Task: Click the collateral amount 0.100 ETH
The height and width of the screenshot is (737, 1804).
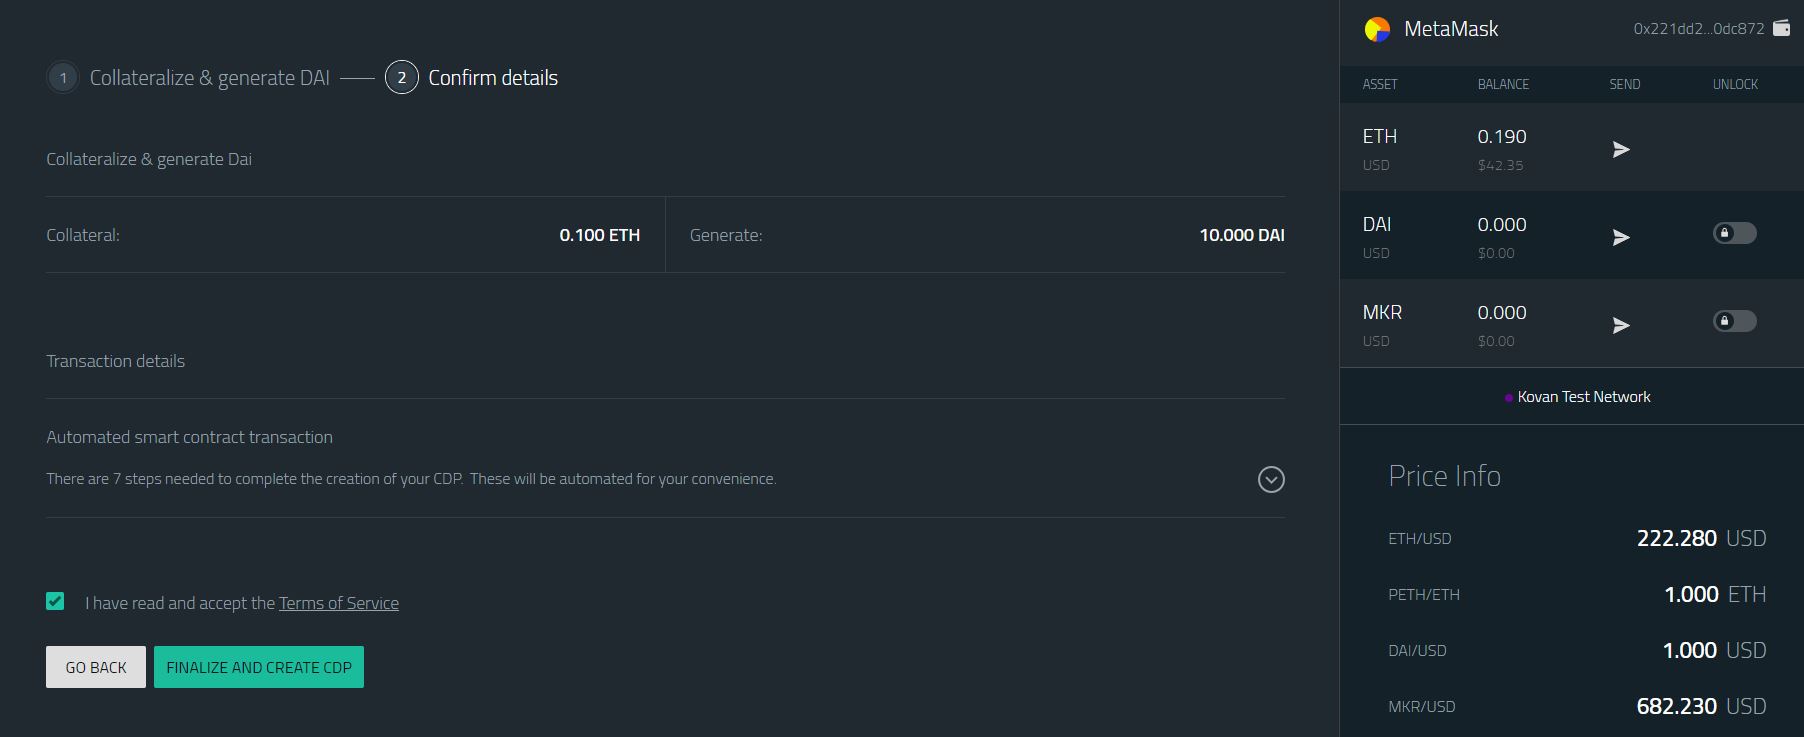Action: coord(600,235)
